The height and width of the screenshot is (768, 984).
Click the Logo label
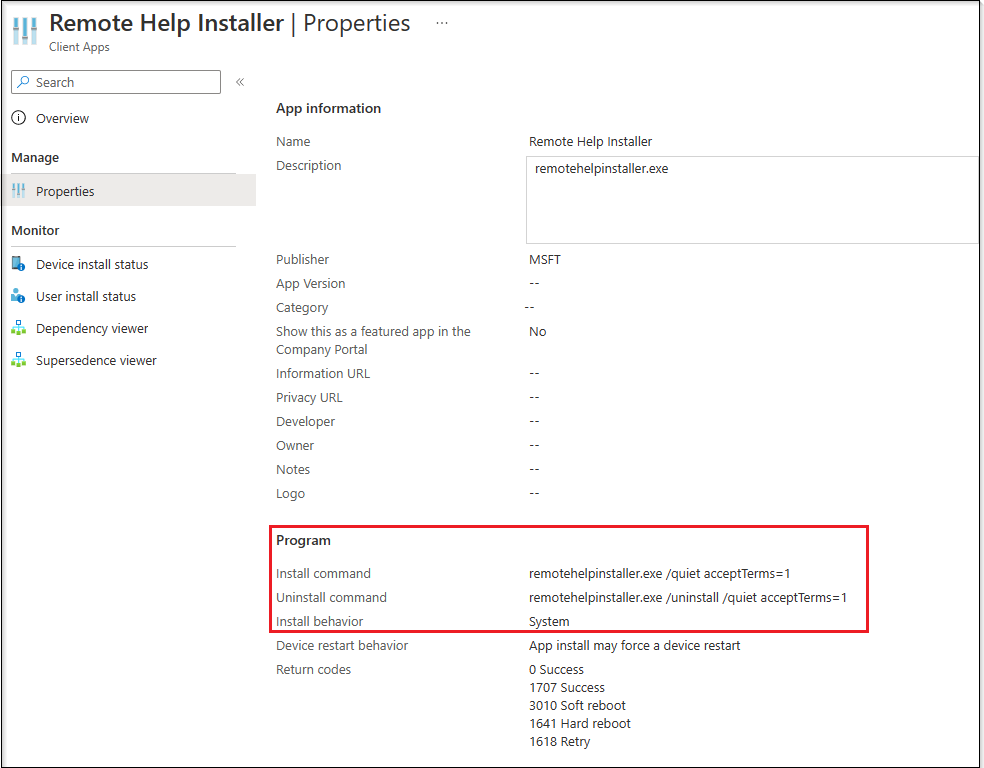pos(290,494)
